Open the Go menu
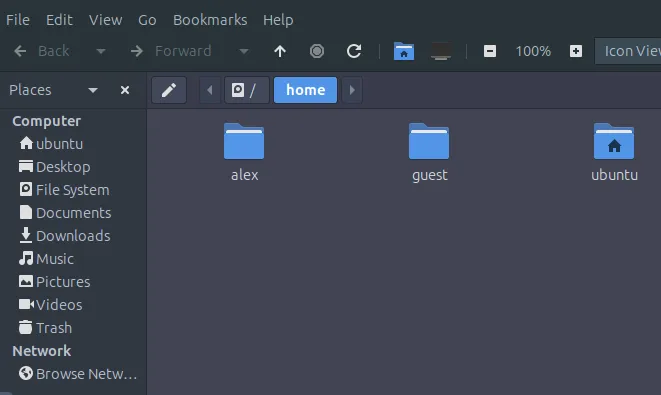The height and width of the screenshot is (395, 661). pyautogui.click(x=147, y=20)
